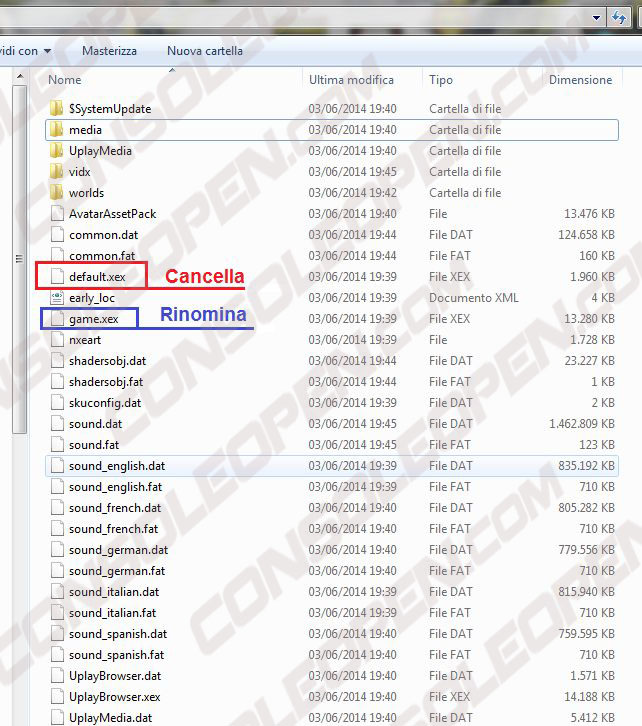Screen dimensions: 642x726
Task: Click the 1.462.809 KB size of sound.dat
Action: 582,424
